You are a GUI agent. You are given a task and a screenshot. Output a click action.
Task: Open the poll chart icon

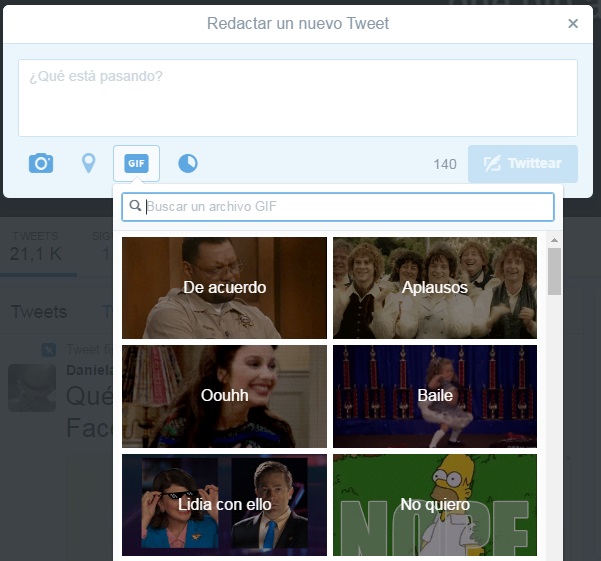point(188,163)
